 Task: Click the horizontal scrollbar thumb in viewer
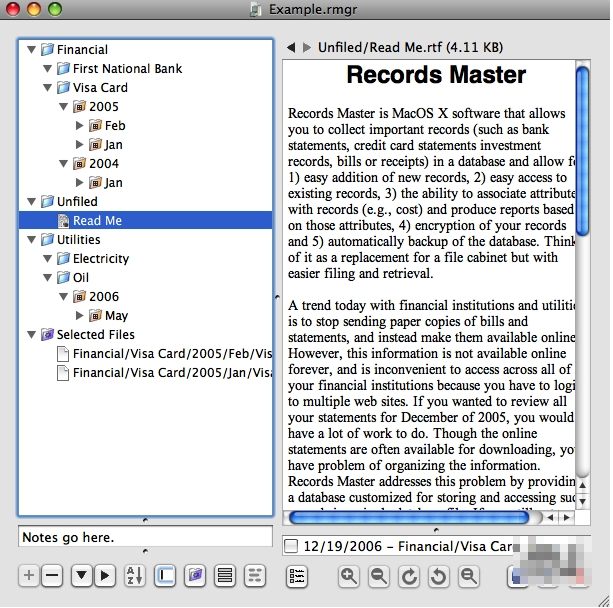(409, 518)
